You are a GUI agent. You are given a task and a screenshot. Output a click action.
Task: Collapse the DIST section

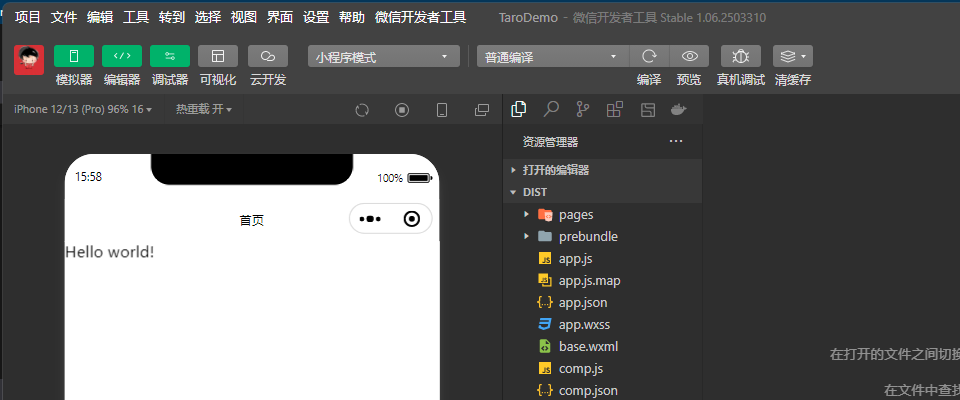pyautogui.click(x=602, y=192)
